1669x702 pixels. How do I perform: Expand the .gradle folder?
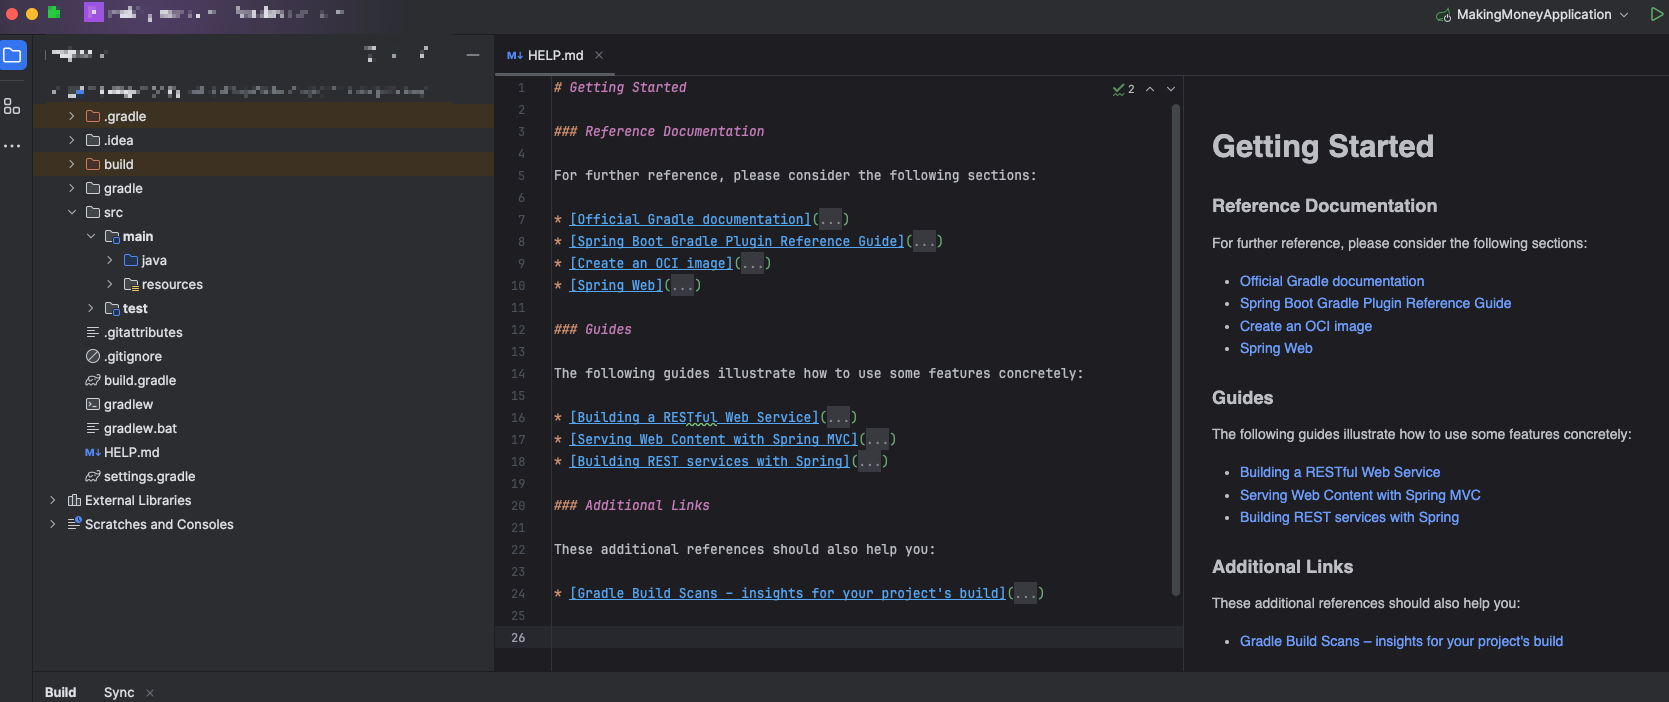coord(72,116)
